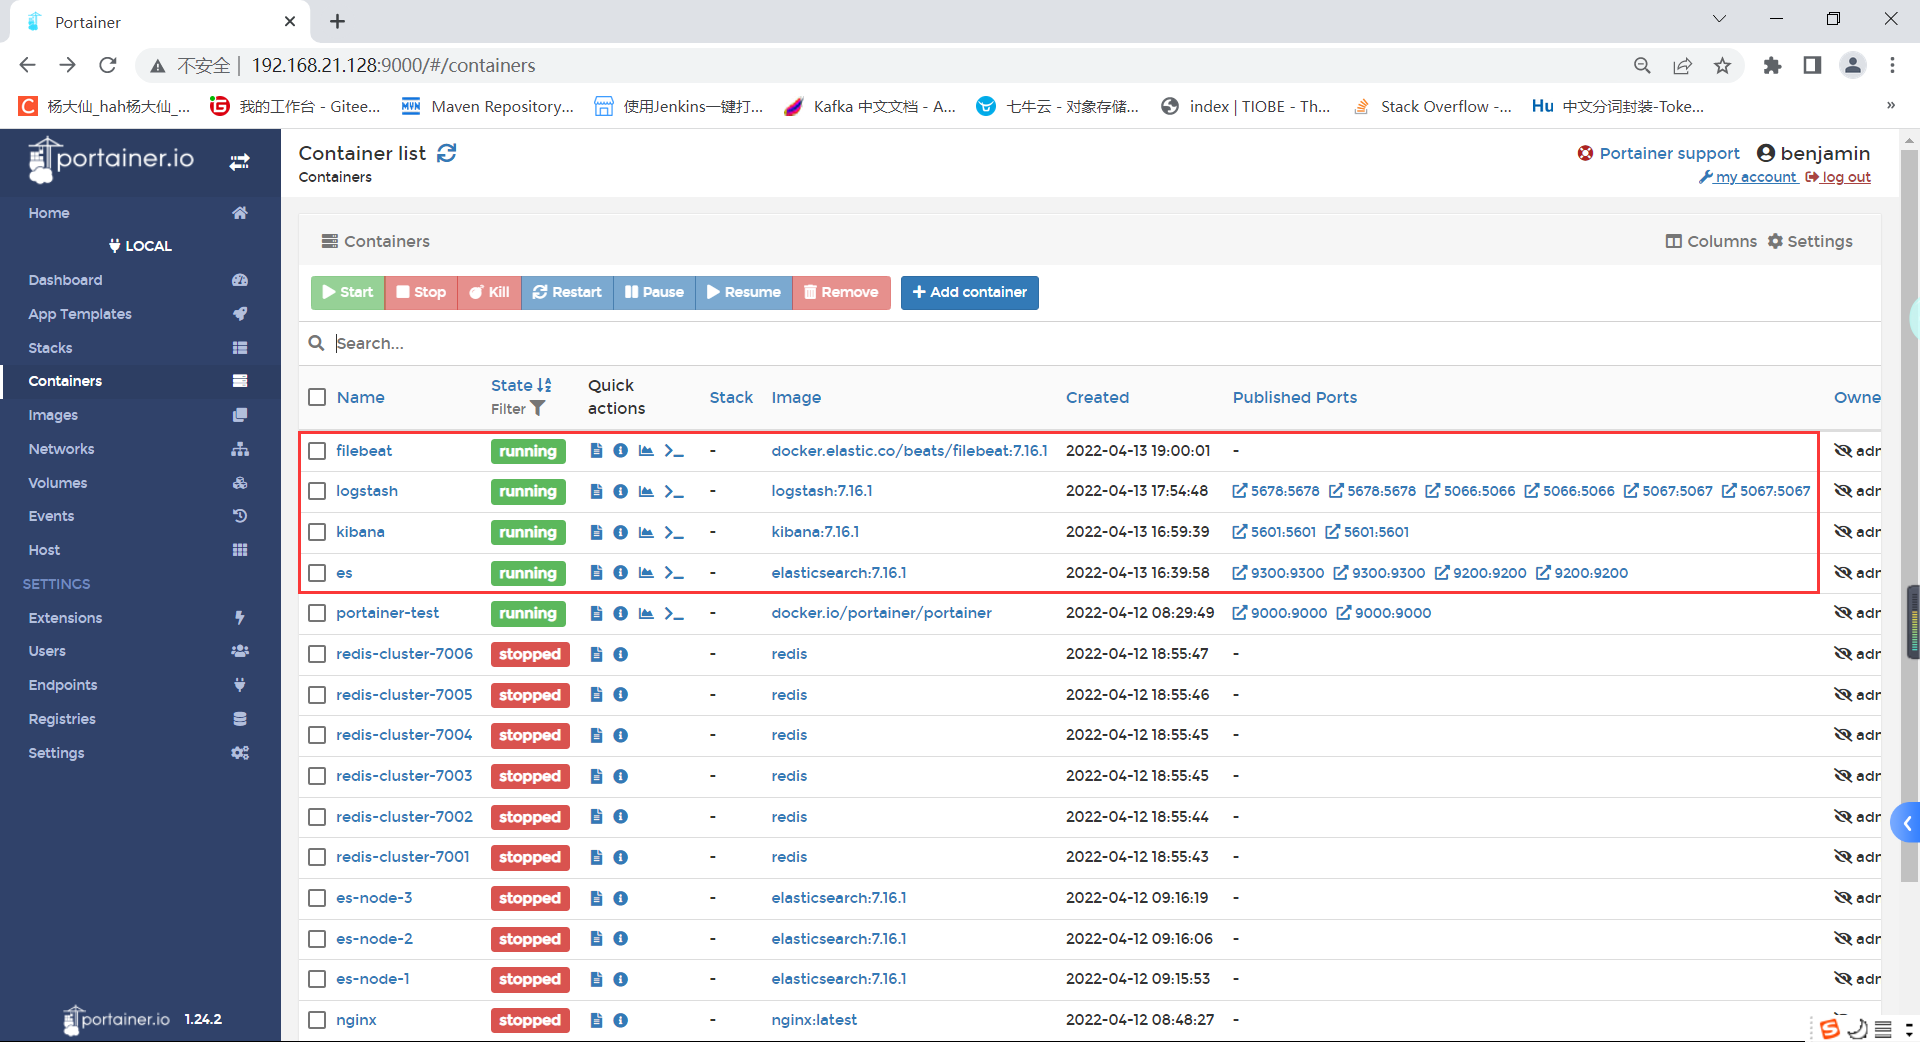This screenshot has width=1920, height=1042.
Task: Expand the blue side arrow tab
Action: click(1906, 824)
